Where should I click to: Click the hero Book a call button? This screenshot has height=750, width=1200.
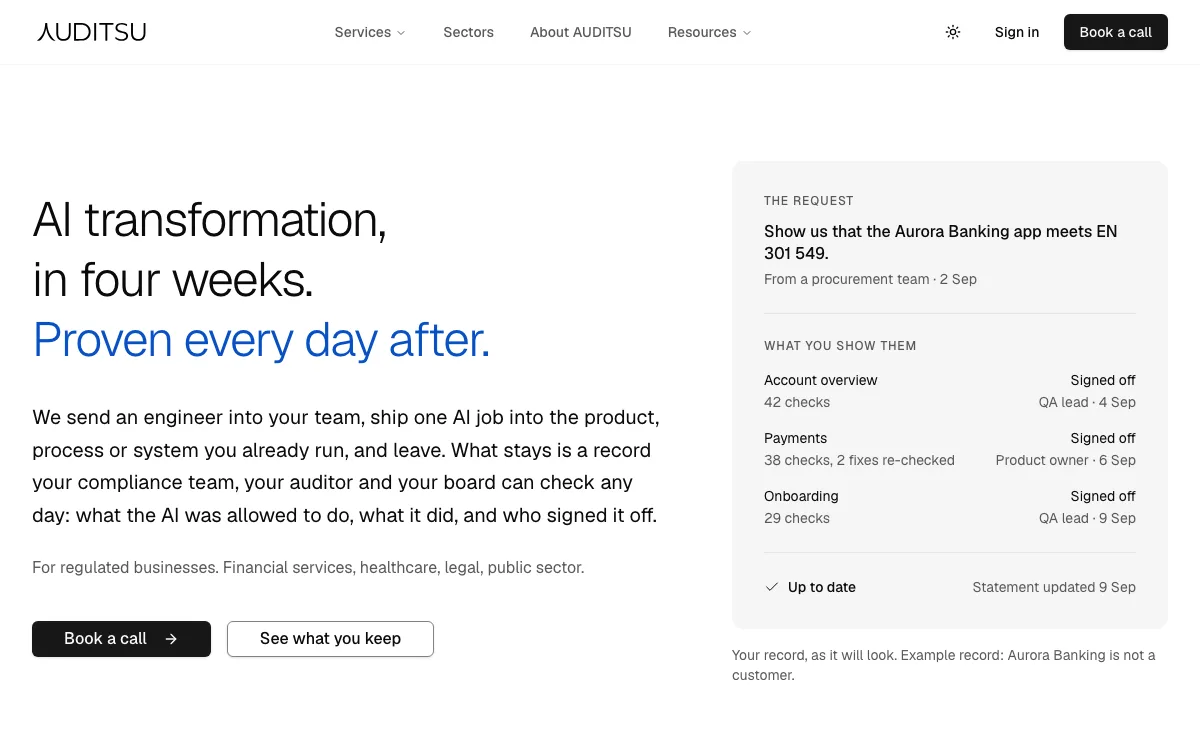[x=121, y=639]
